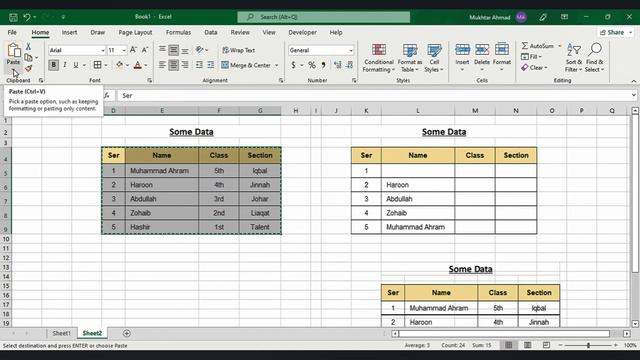
Task: Click the Save icon in title bar
Action: click(13, 17)
